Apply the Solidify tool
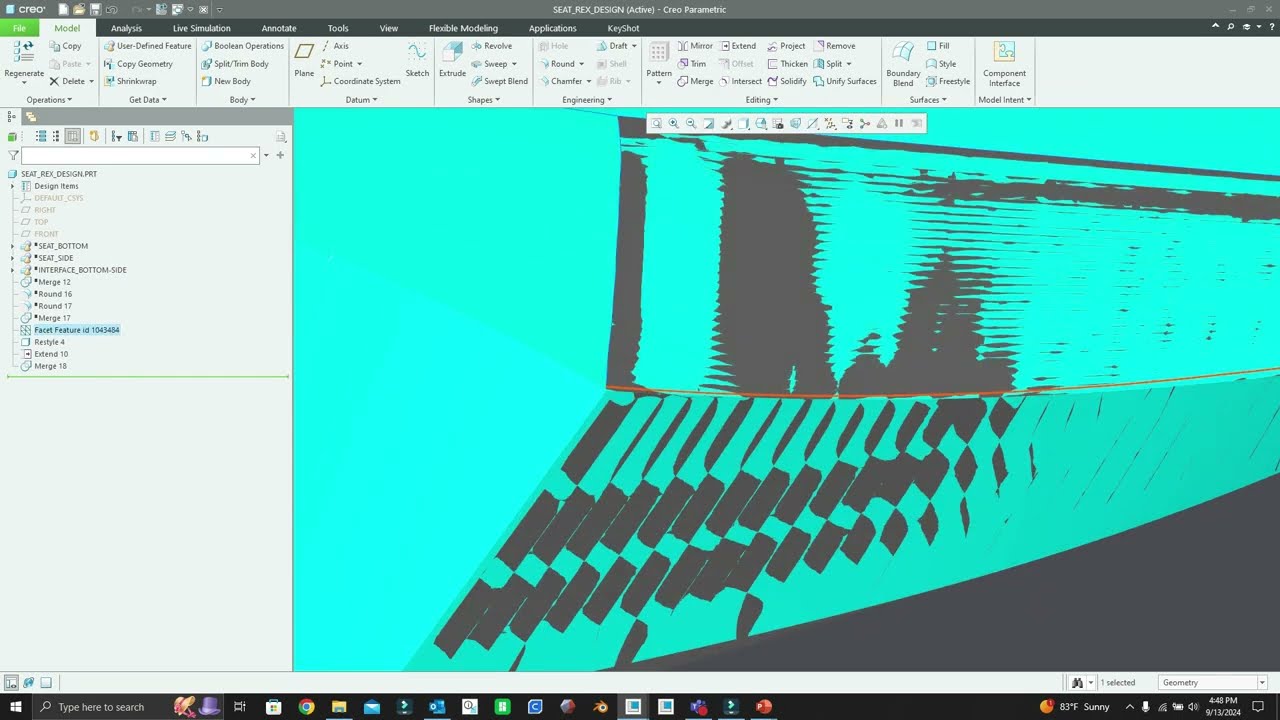The width and height of the screenshot is (1280, 720). pyautogui.click(x=787, y=81)
